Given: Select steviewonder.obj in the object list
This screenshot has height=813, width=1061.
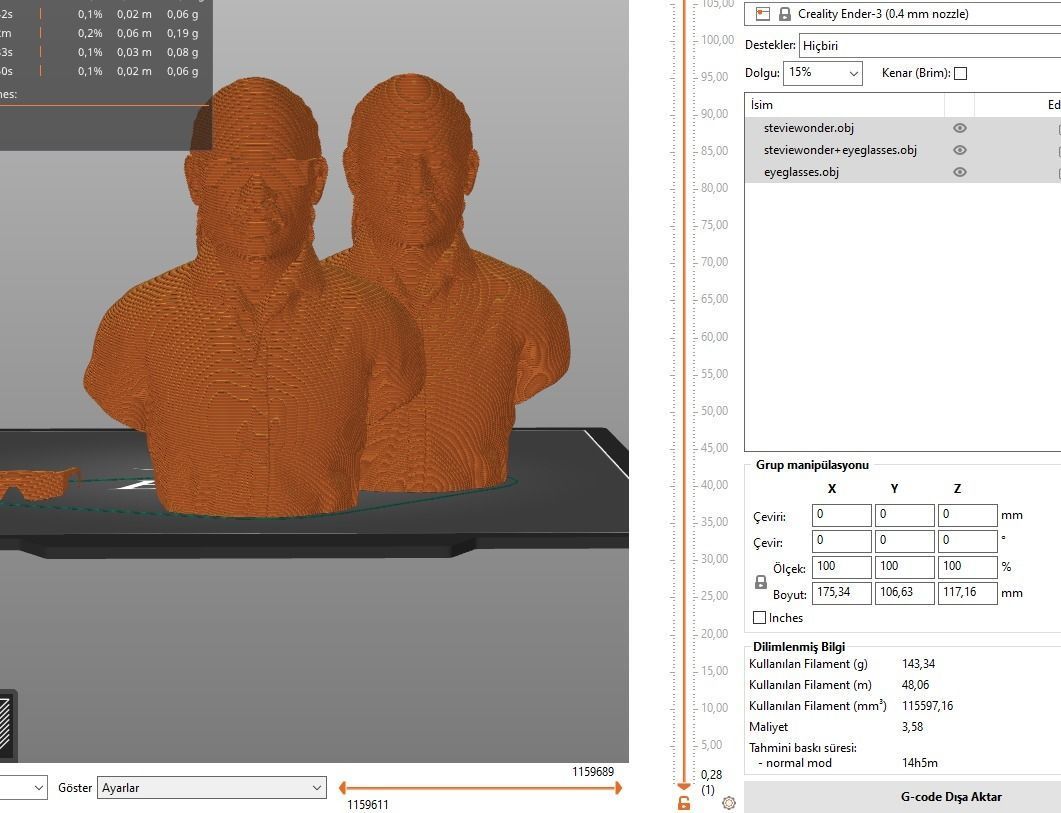Looking at the screenshot, I should point(809,128).
